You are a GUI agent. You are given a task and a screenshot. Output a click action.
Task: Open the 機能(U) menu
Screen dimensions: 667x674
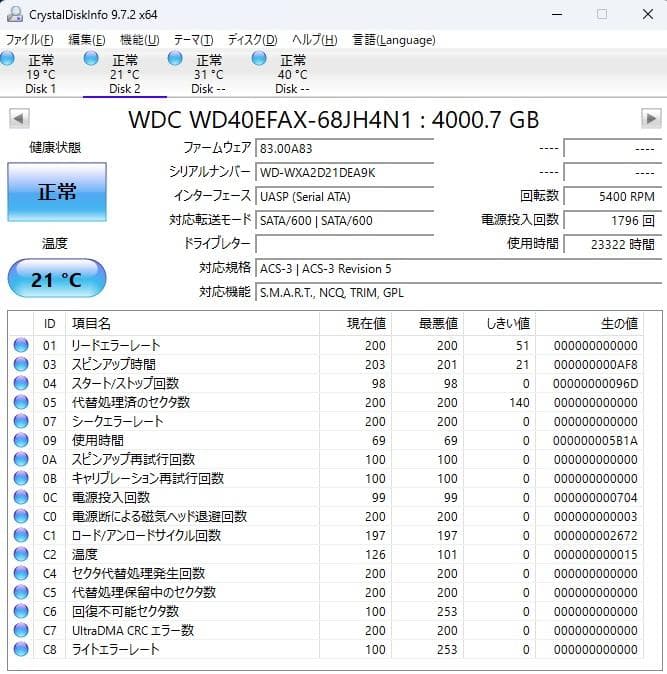140,40
